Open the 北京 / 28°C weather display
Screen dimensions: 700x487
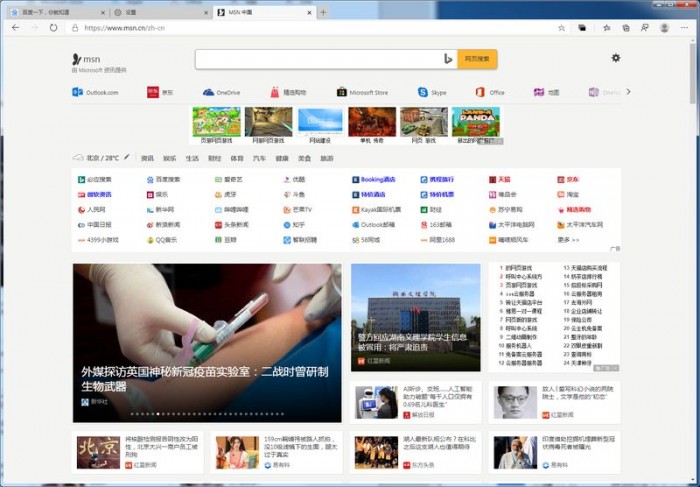click(96, 158)
